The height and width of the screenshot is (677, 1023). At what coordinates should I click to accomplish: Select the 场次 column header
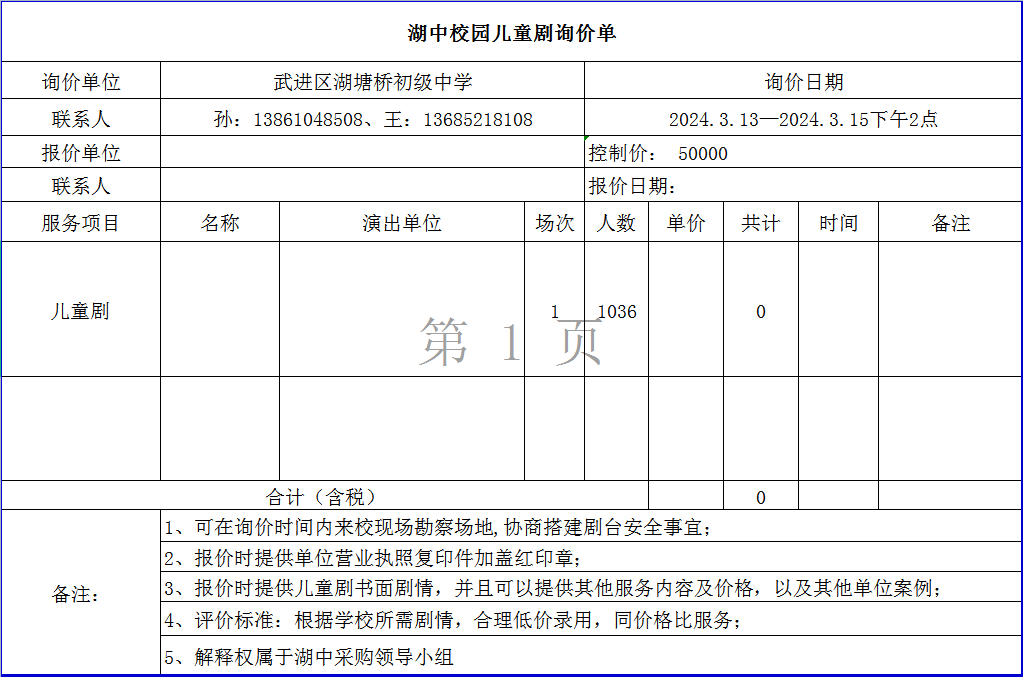(x=555, y=222)
